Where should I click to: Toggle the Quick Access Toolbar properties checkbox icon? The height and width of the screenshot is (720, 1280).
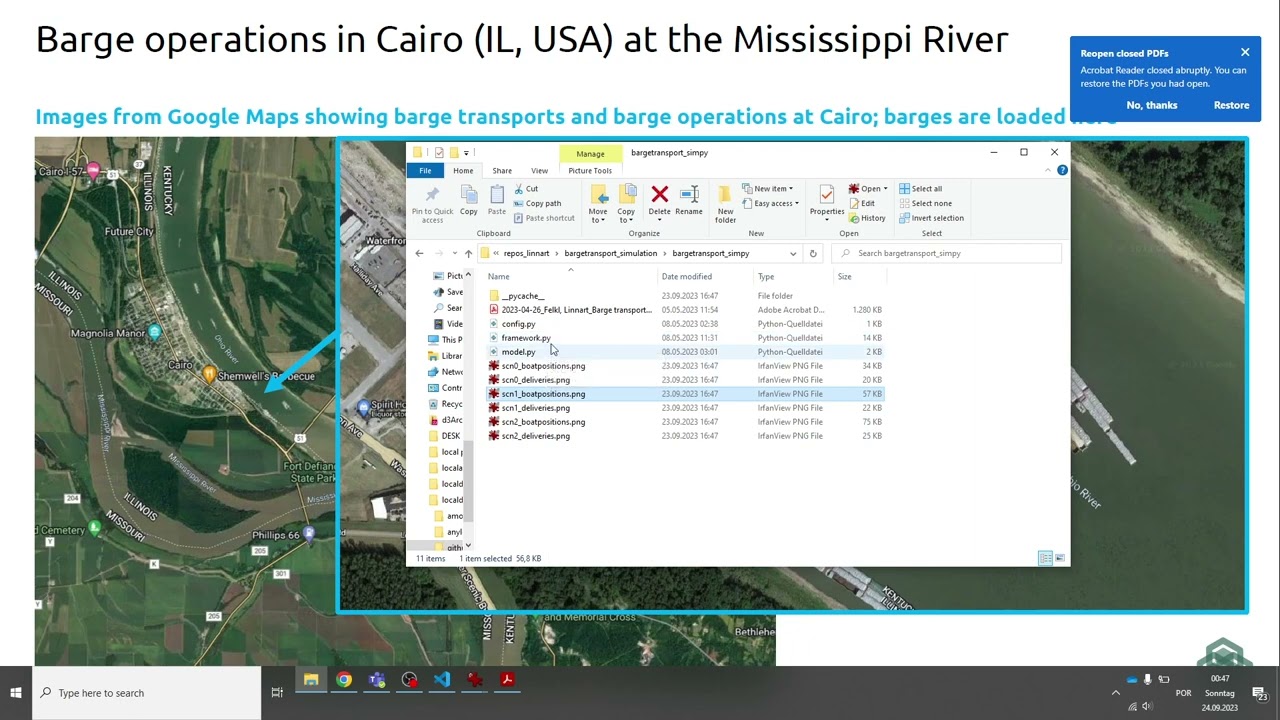click(x=439, y=153)
